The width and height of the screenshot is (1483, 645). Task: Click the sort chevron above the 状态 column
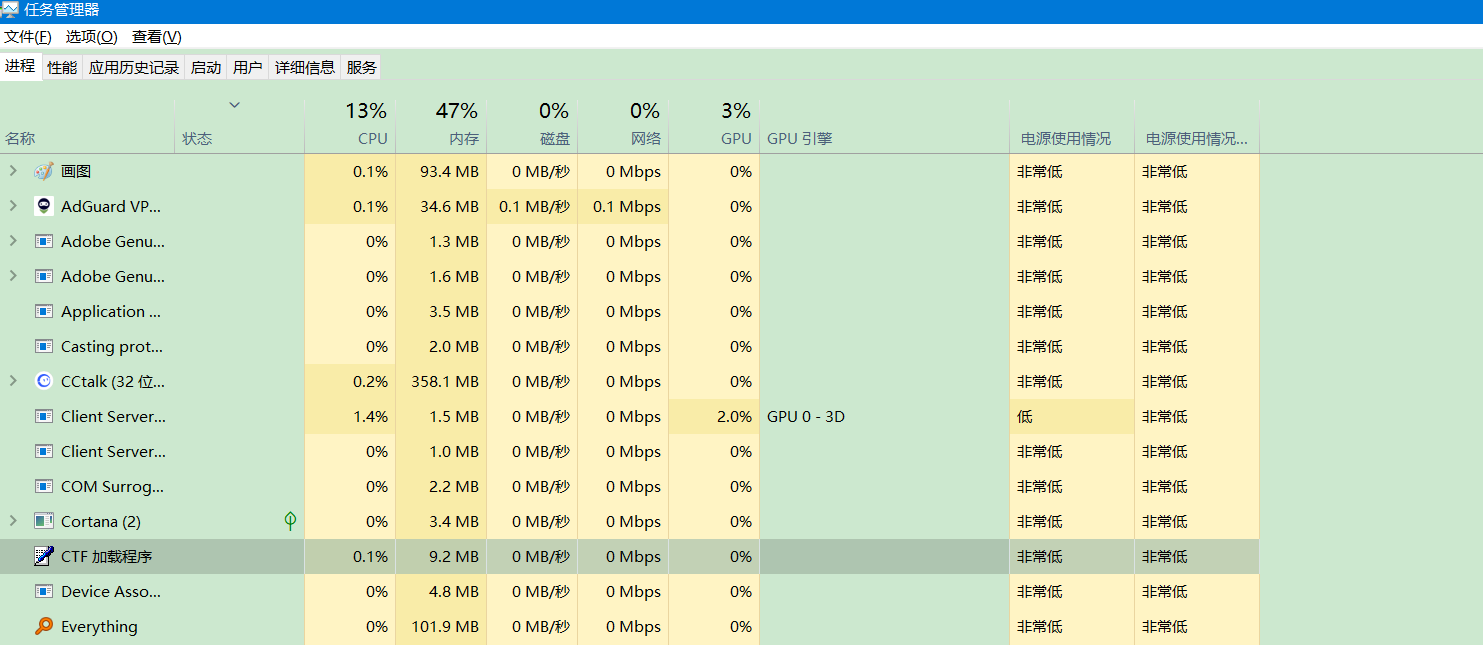tap(234, 104)
